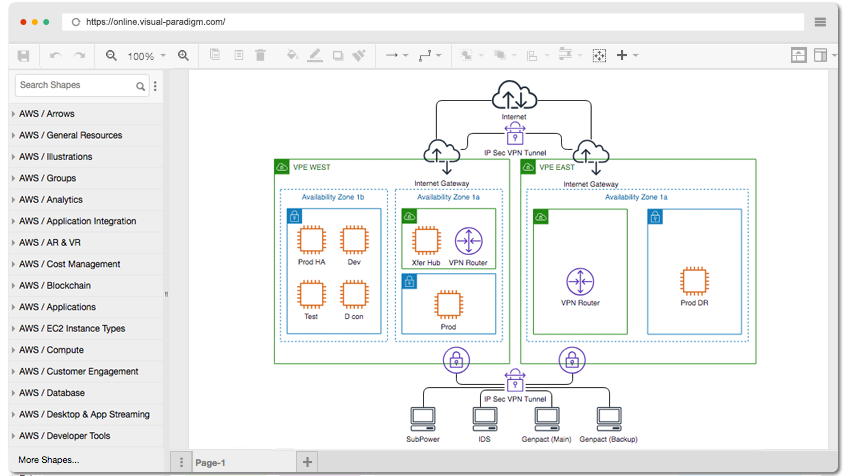Select the VPE EAST label
Screen dimensions: 848x476
point(556,168)
